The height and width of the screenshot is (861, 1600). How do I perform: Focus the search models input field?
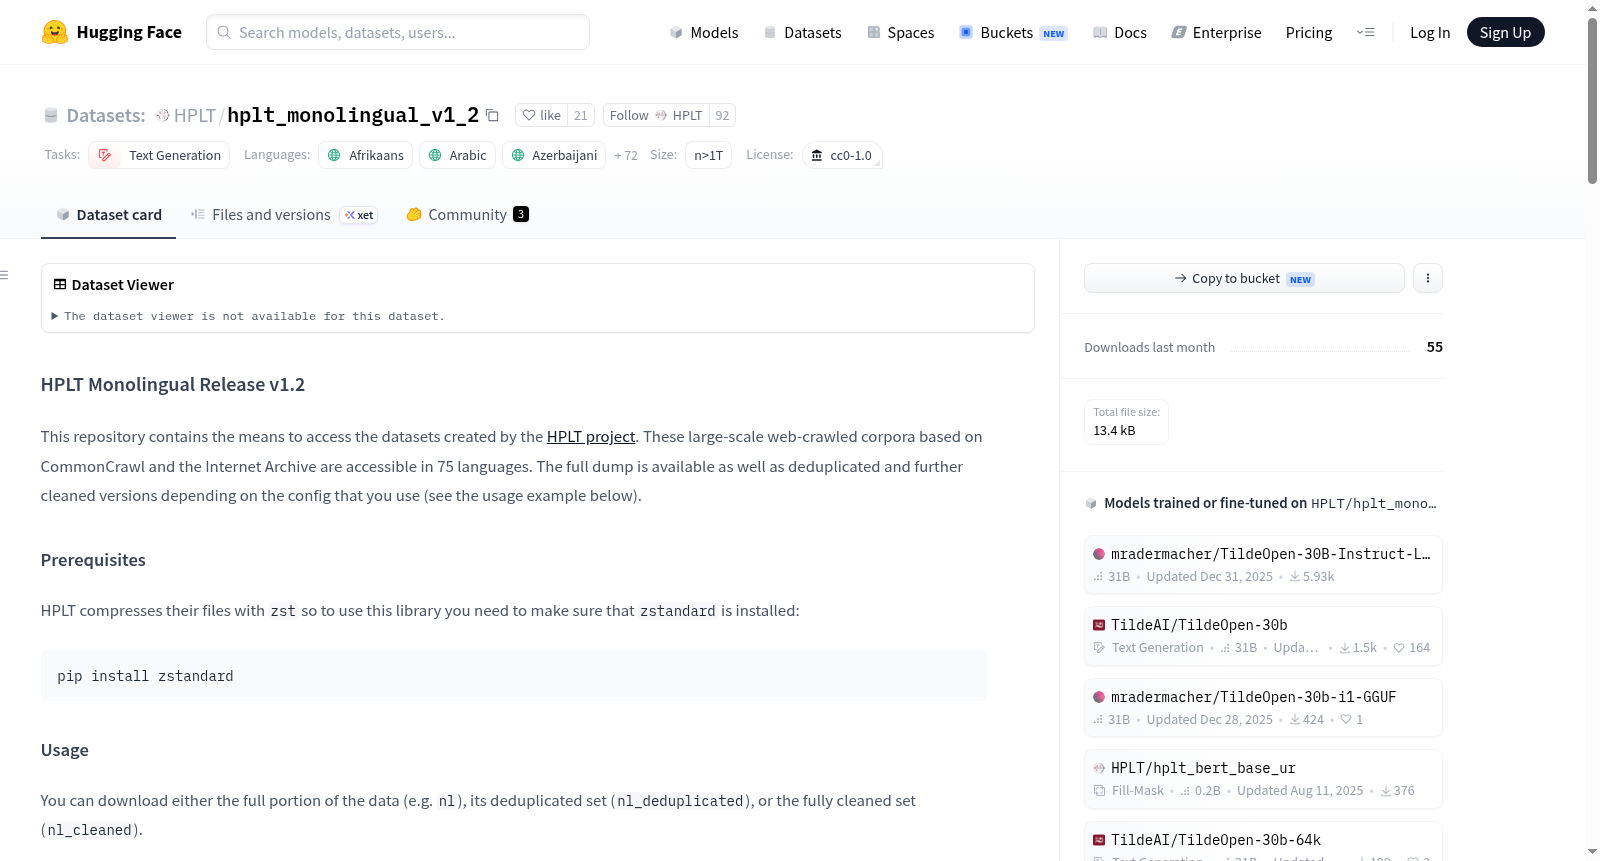click(398, 32)
